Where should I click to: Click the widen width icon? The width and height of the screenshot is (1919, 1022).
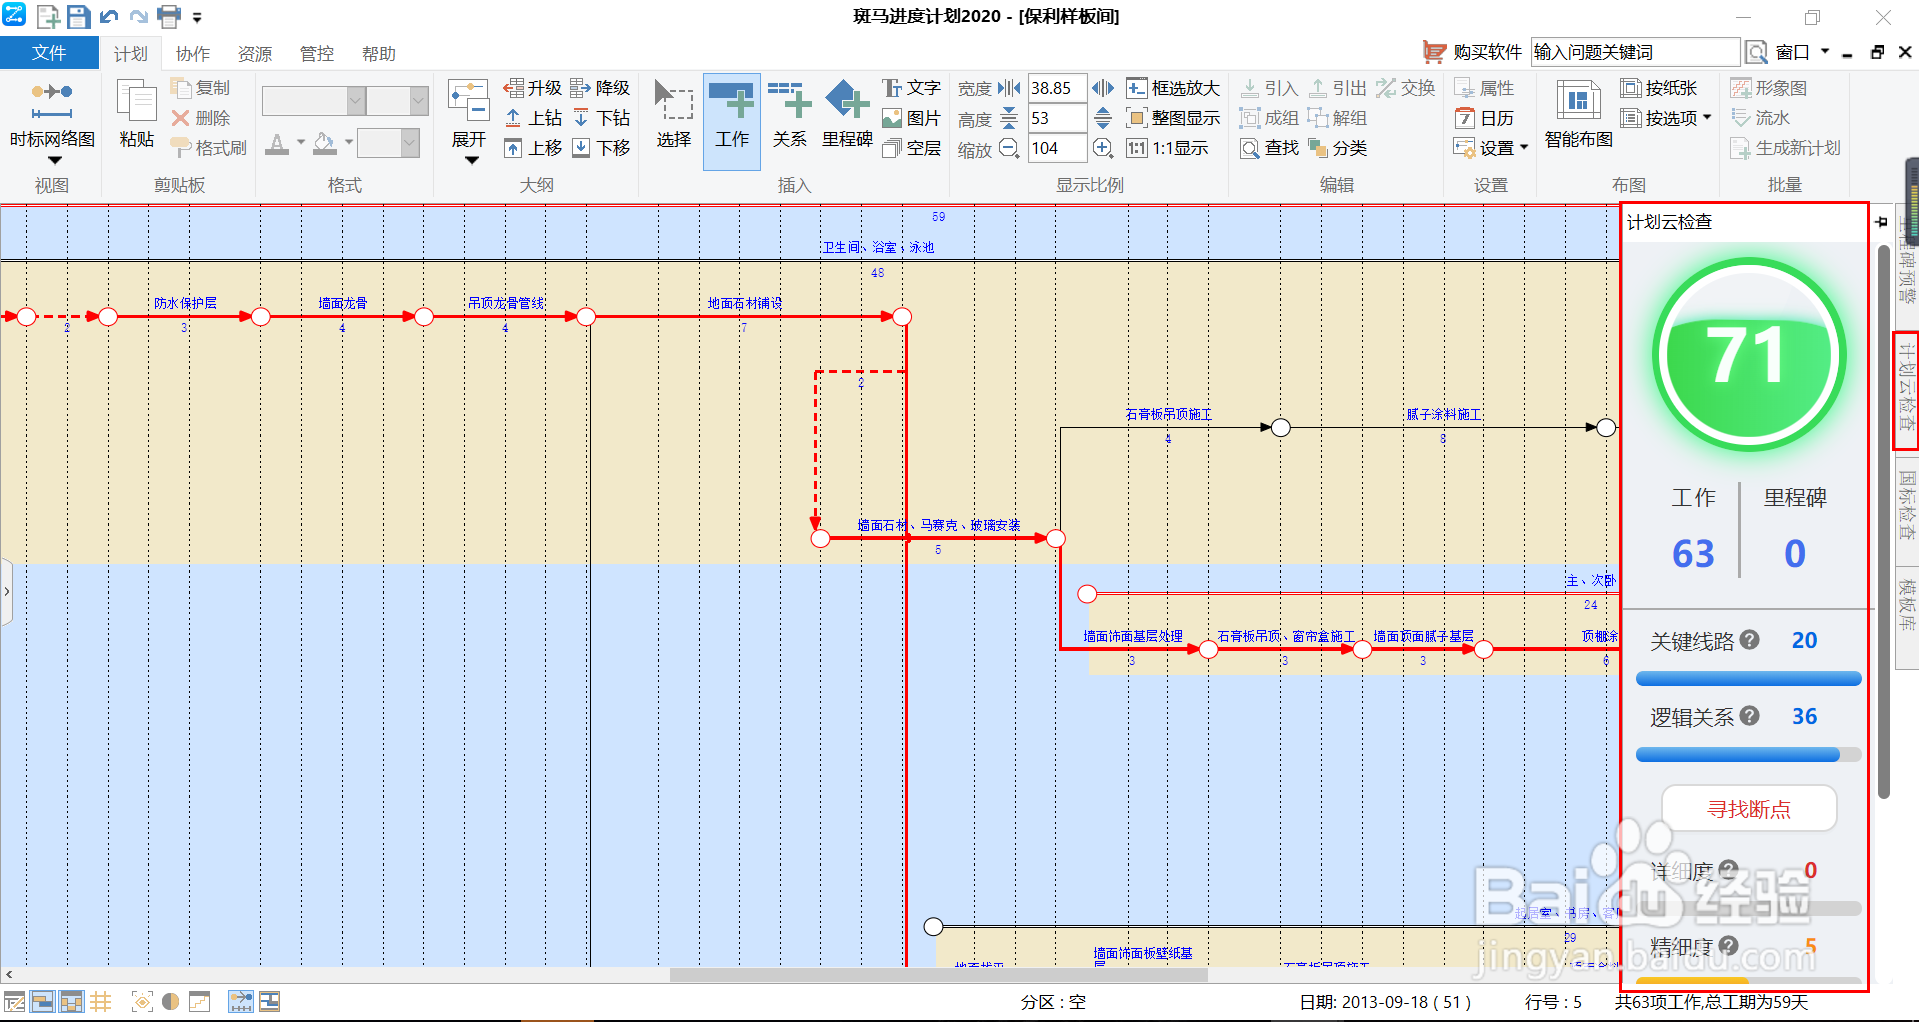click(1102, 88)
